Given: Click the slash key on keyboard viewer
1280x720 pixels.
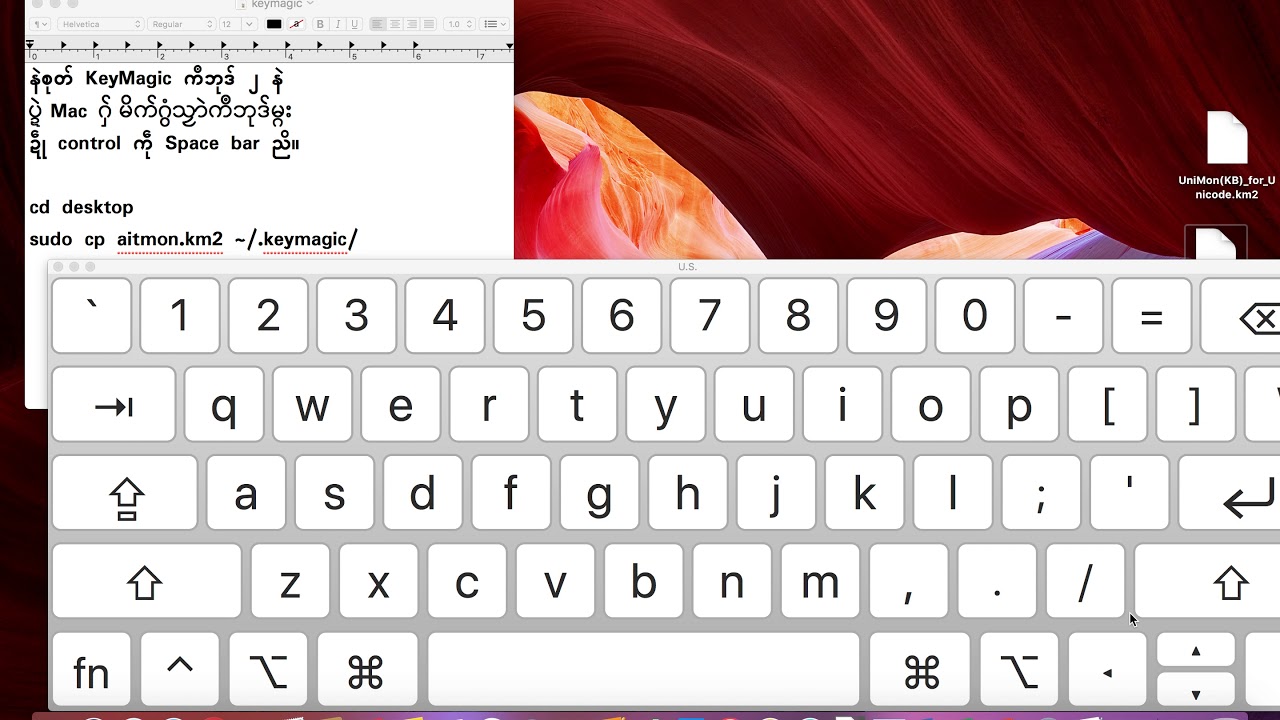Looking at the screenshot, I should pos(1085,581).
